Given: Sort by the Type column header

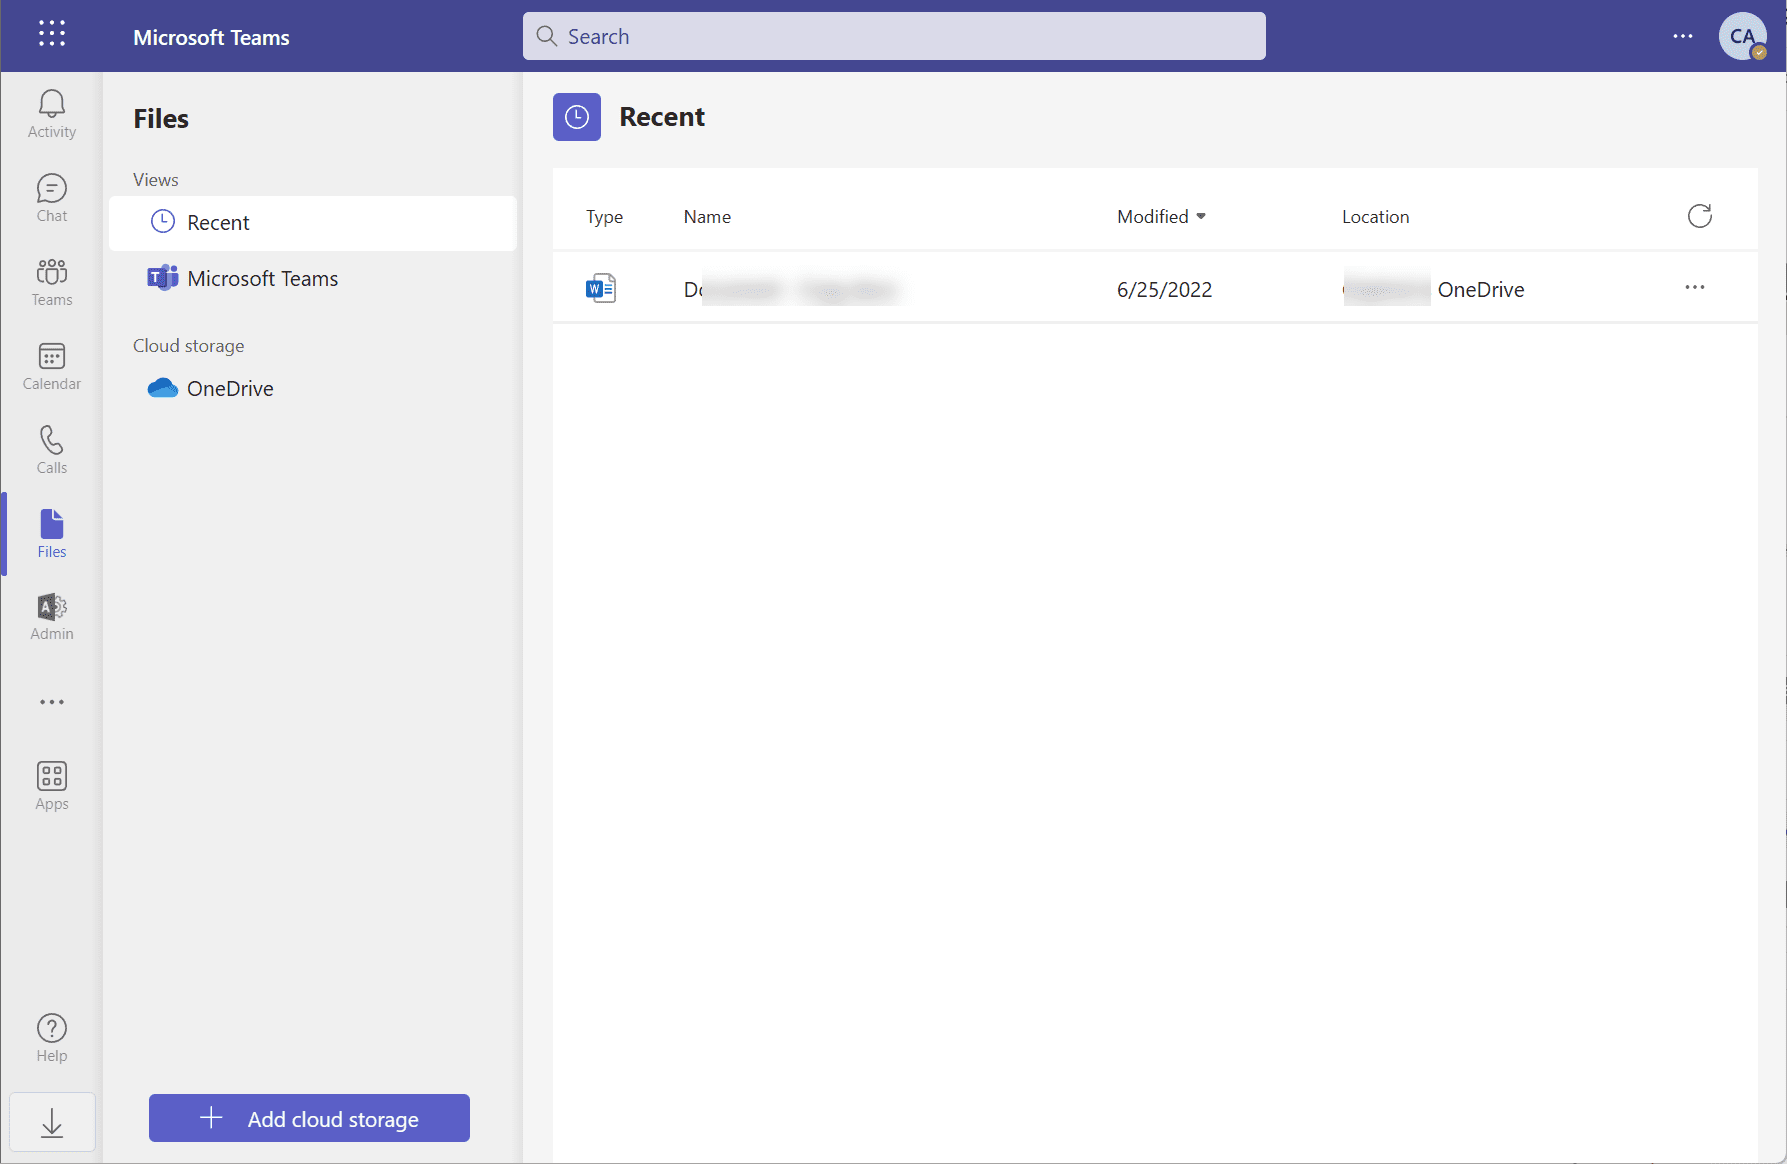Looking at the screenshot, I should (x=604, y=217).
